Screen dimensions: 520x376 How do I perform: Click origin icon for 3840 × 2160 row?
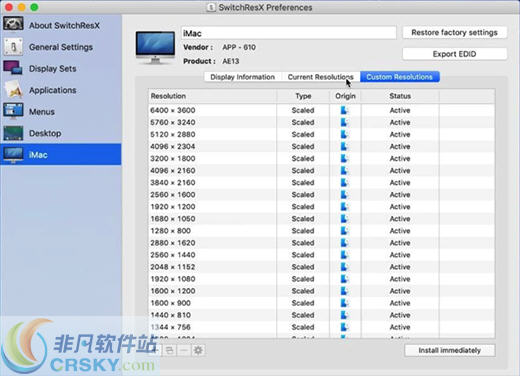[x=344, y=182]
